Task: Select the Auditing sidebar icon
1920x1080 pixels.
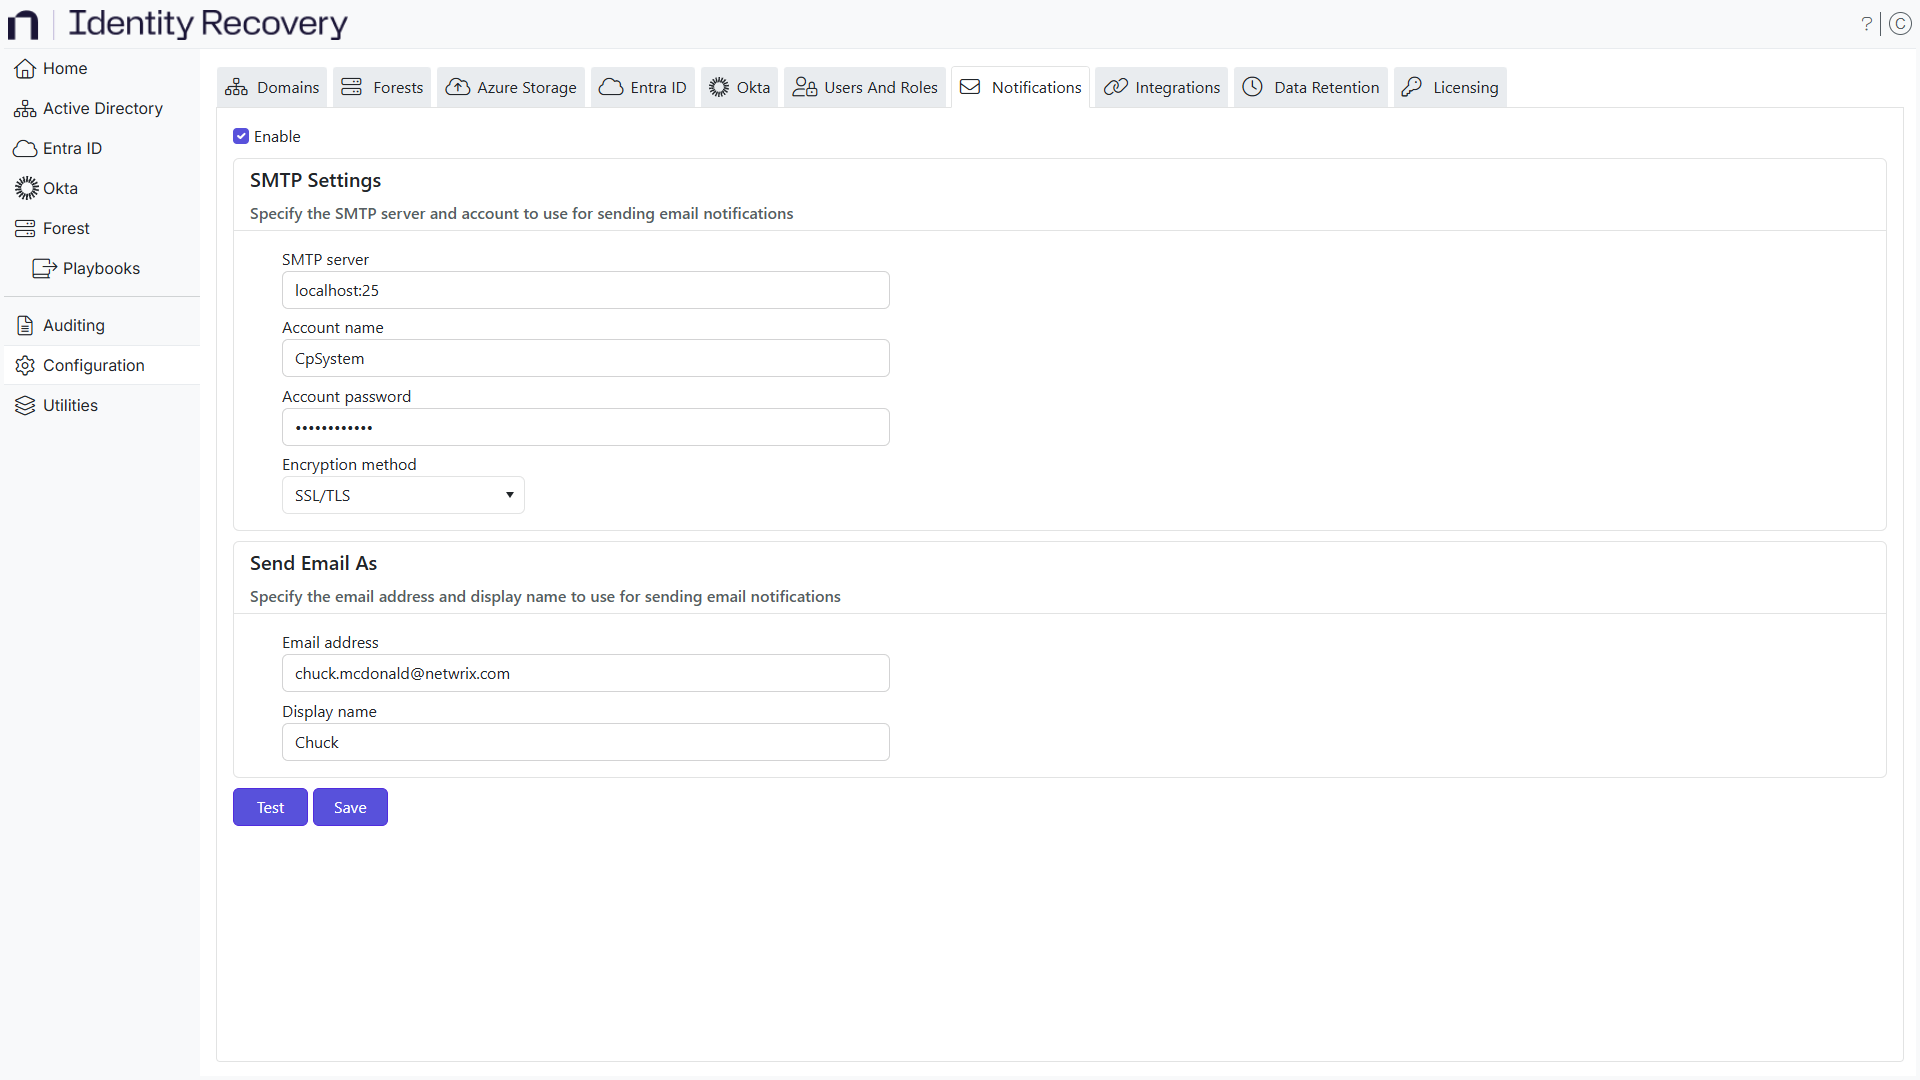Action: 23,325
